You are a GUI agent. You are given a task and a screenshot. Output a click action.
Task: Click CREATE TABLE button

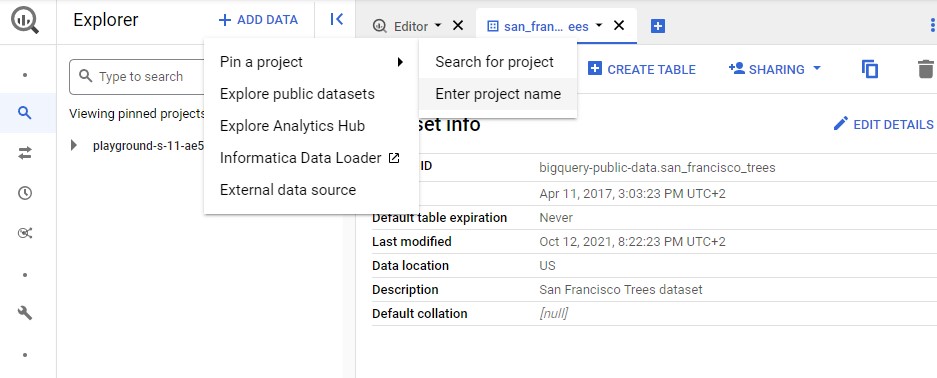[642, 69]
